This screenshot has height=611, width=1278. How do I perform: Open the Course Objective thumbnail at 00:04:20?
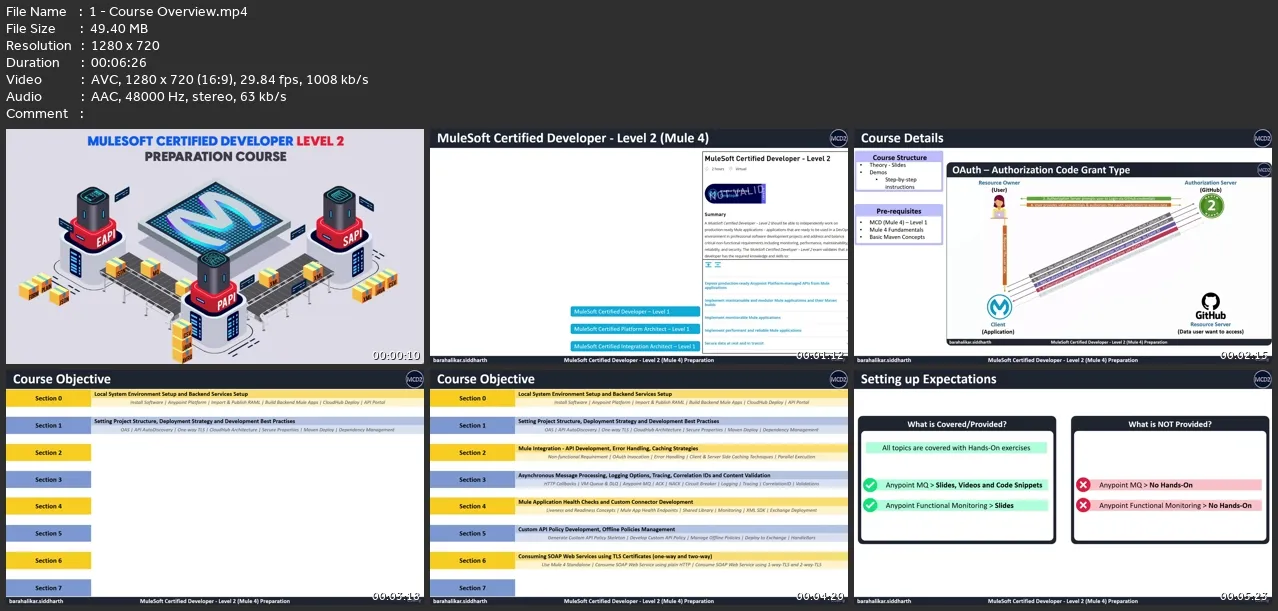tap(639, 488)
